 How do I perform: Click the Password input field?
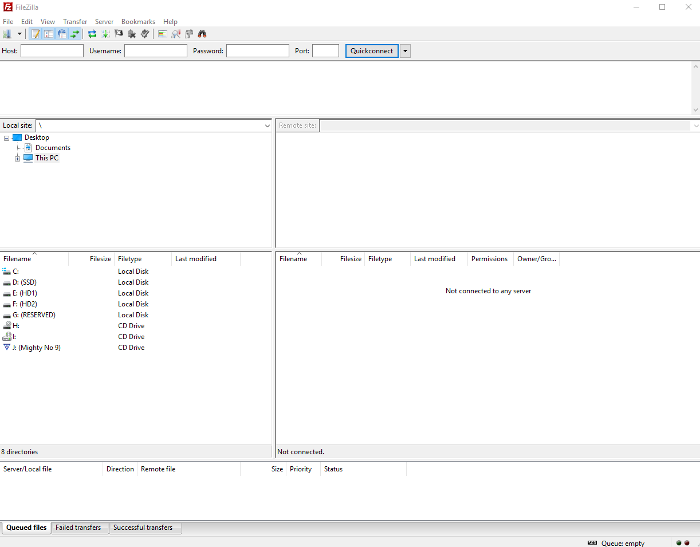(258, 51)
